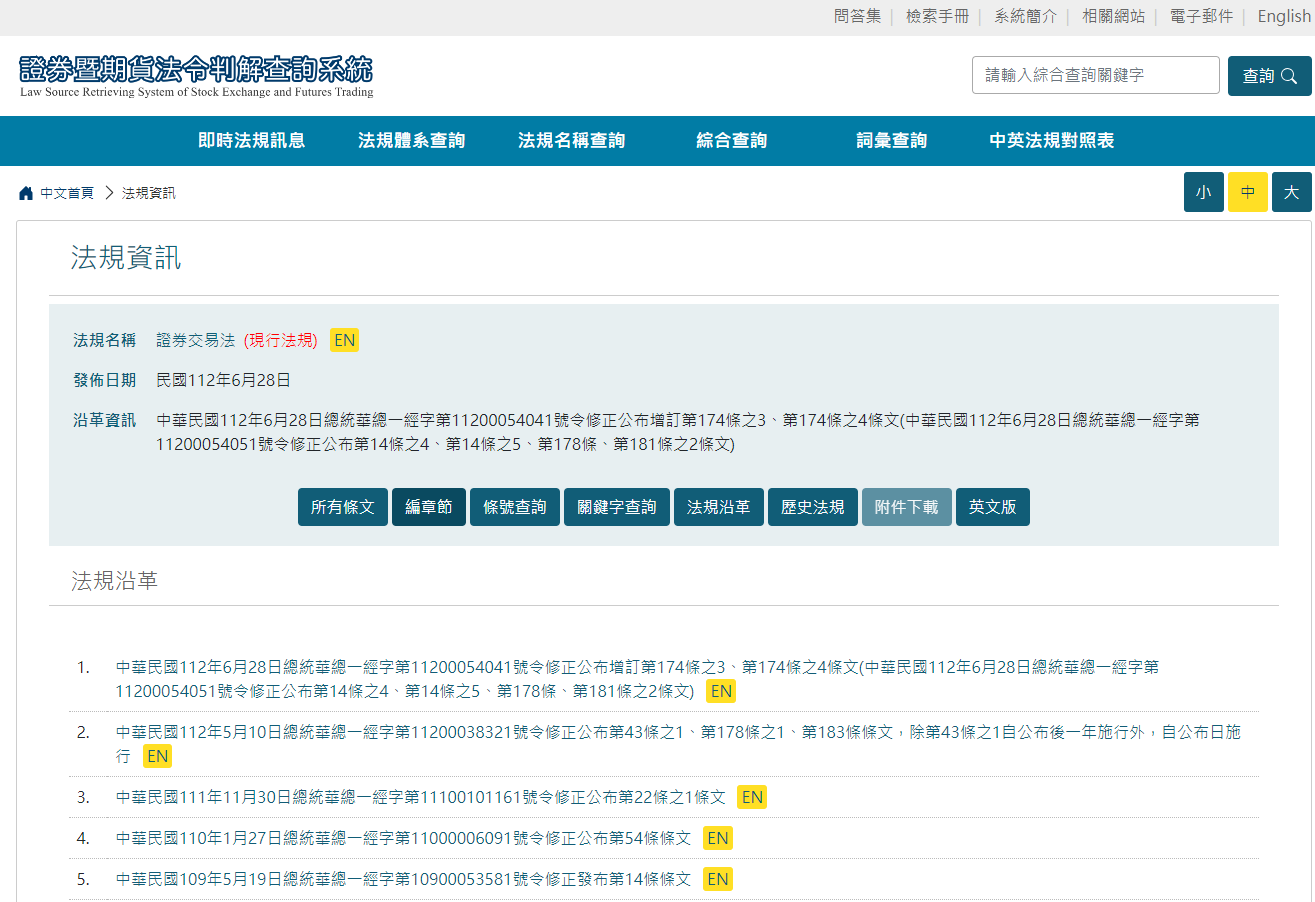Open 檢索手冊 top link
1315x902 pixels.
pos(938,16)
